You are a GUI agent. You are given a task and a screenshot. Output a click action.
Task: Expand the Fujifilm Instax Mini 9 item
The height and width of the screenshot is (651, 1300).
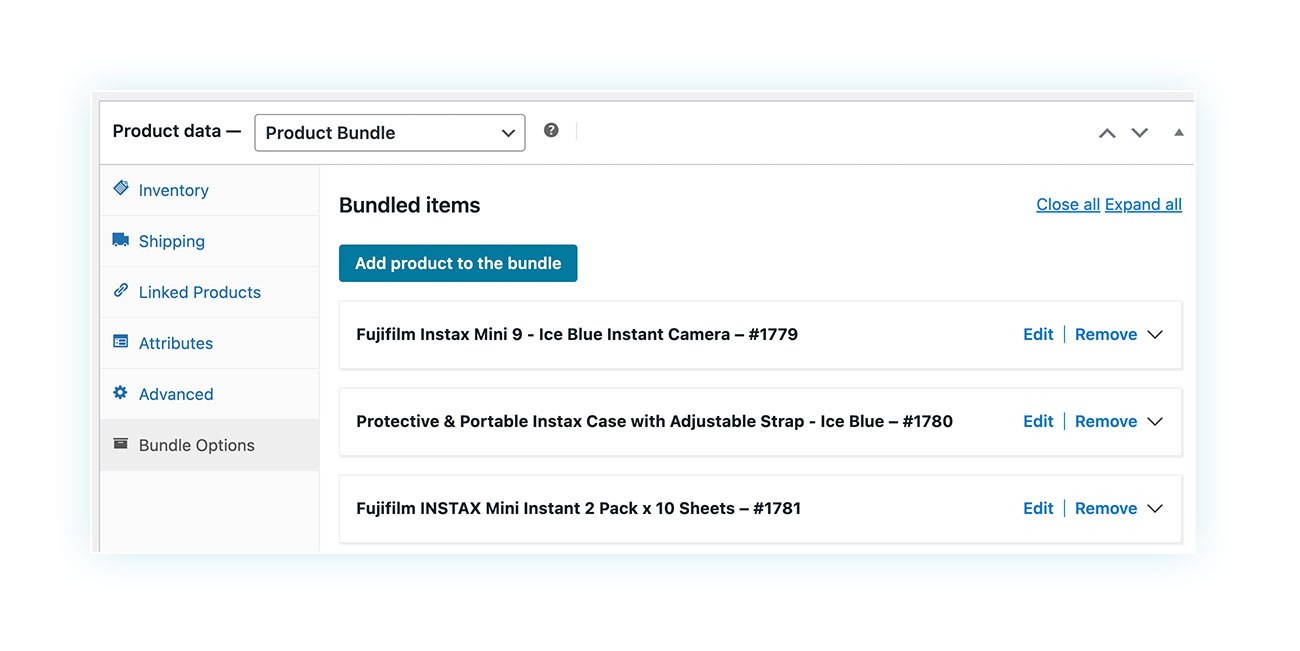(1155, 335)
